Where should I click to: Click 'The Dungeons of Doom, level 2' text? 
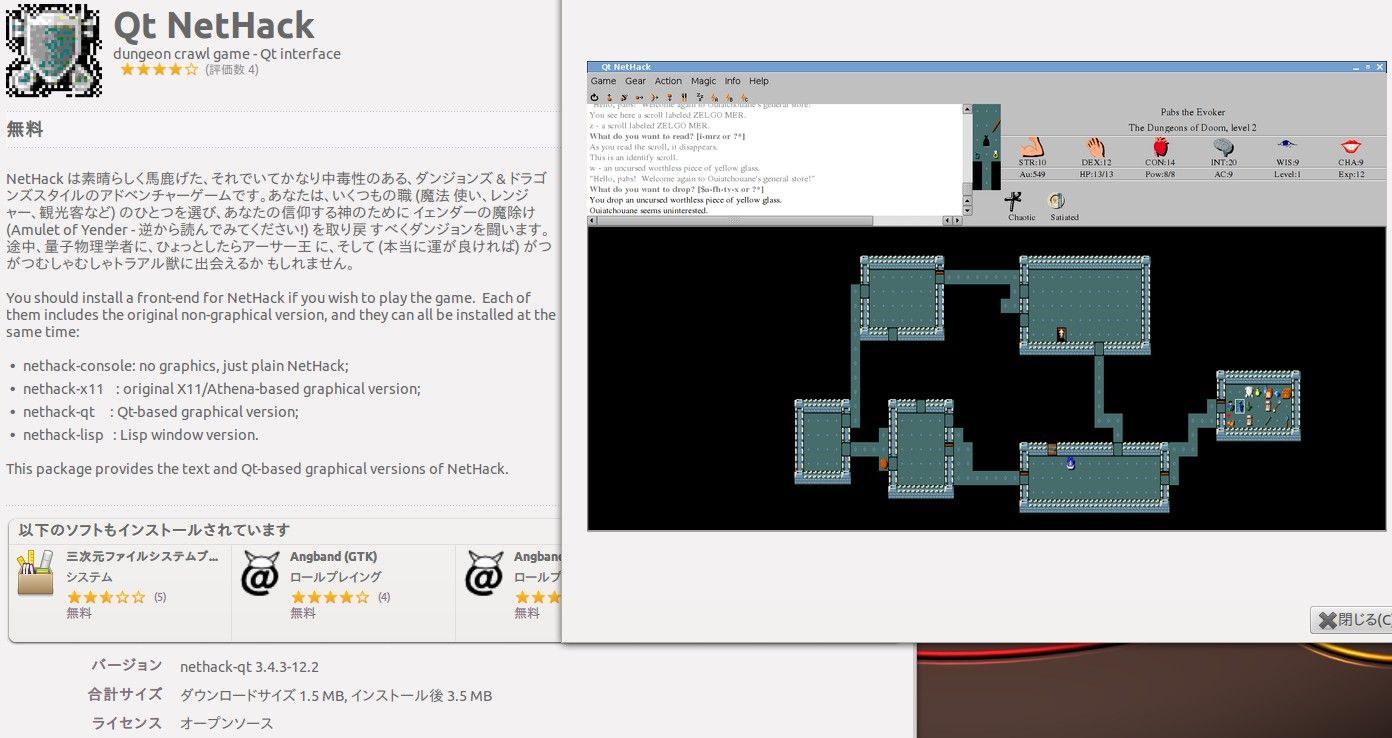pos(1192,128)
